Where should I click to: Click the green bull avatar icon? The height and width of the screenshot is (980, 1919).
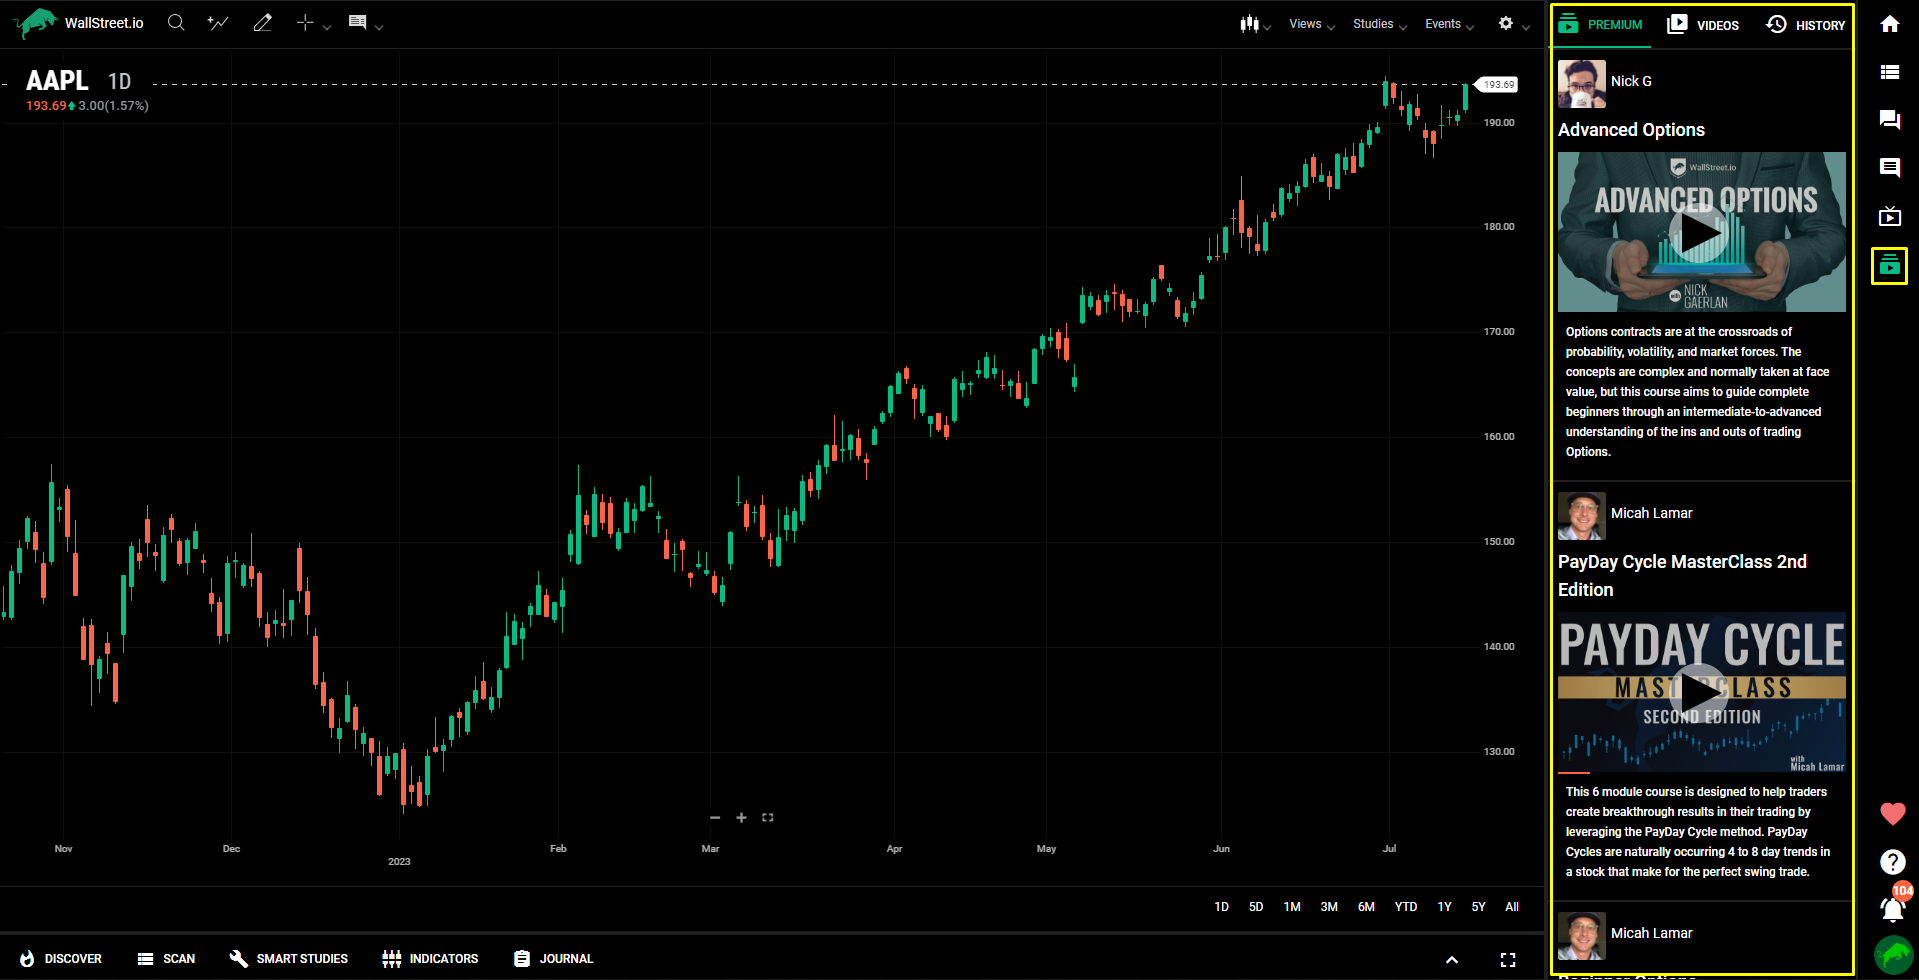click(x=1893, y=955)
